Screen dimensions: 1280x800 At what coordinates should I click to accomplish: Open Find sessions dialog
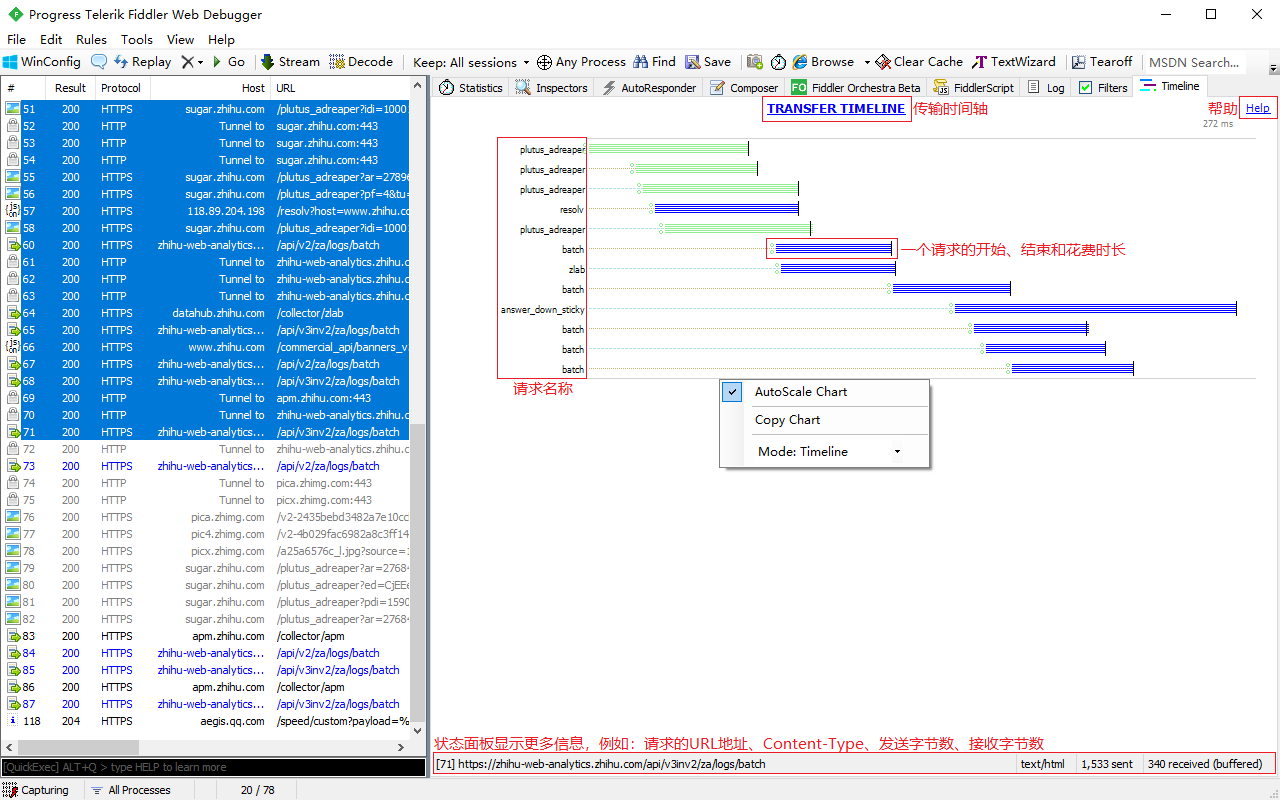tap(653, 62)
